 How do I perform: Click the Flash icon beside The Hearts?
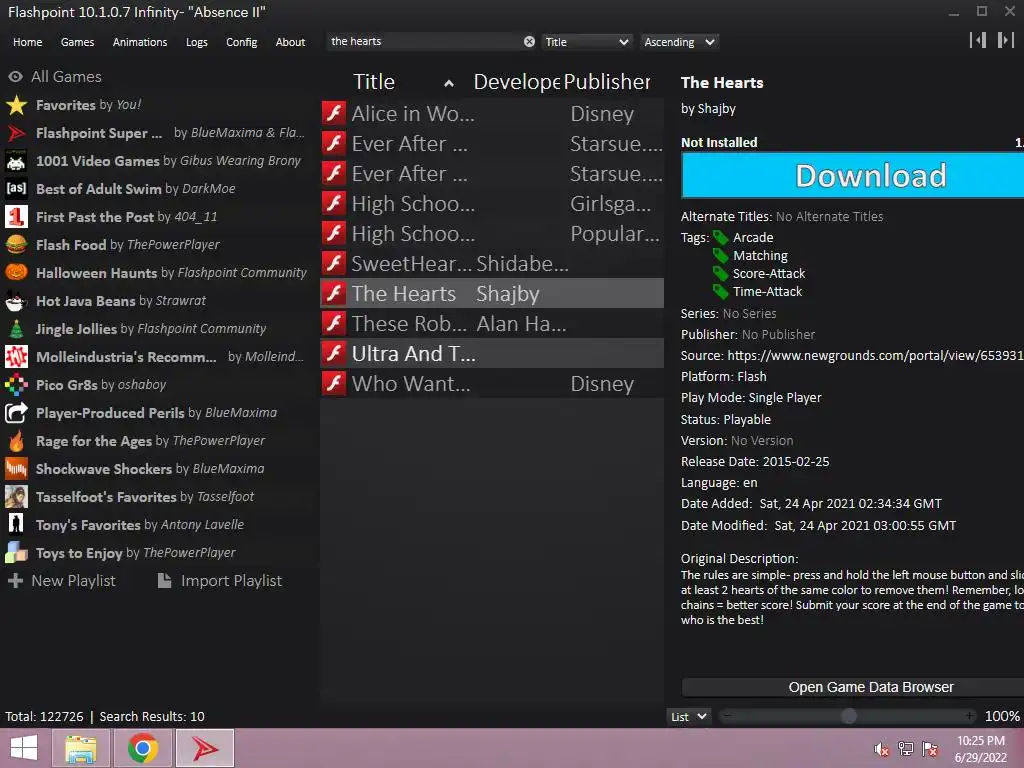tap(334, 293)
